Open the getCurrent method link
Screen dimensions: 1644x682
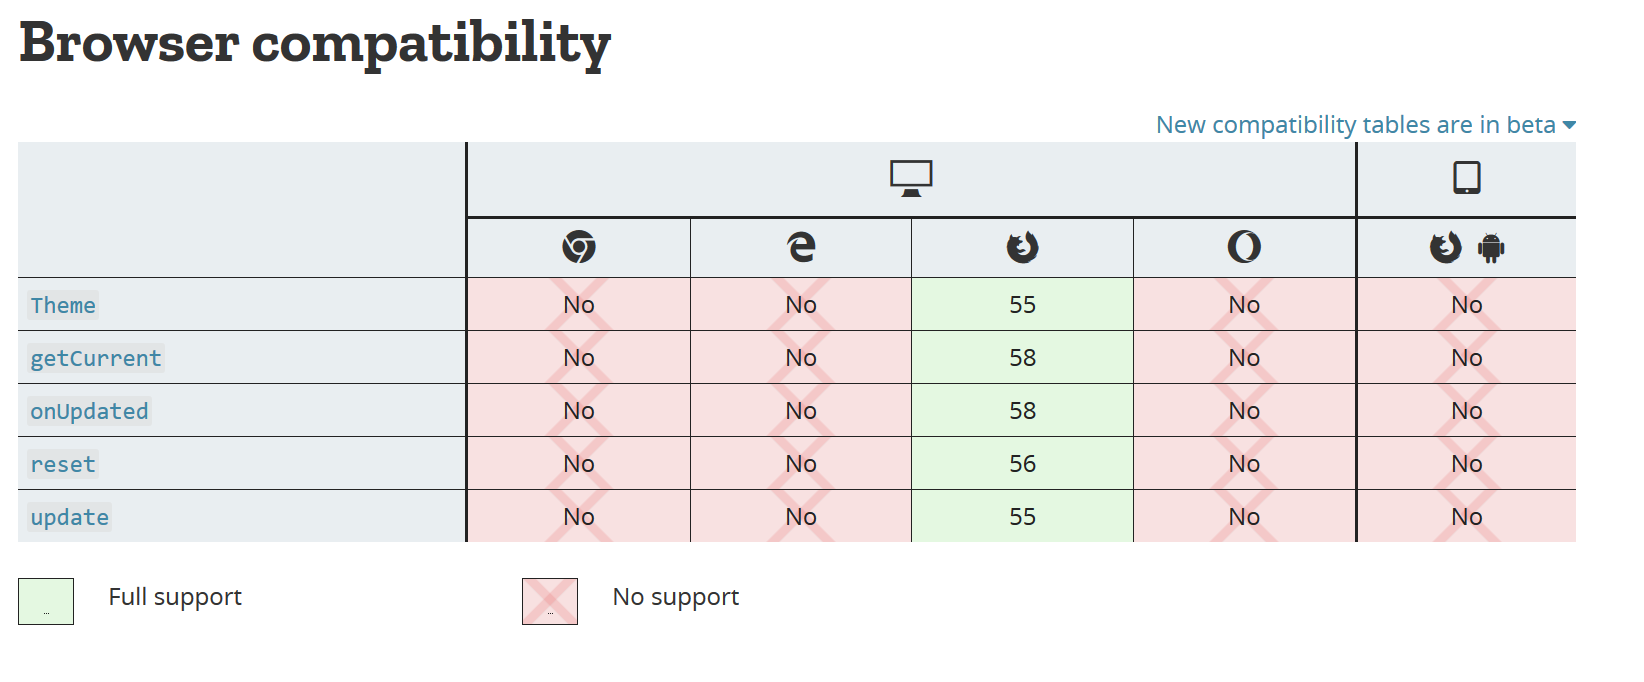(96, 358)
